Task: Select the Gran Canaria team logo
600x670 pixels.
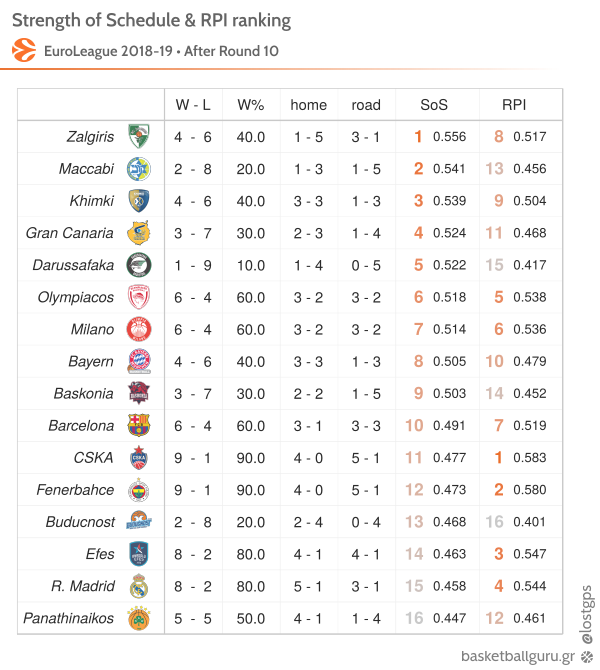Action: (139, 233)
